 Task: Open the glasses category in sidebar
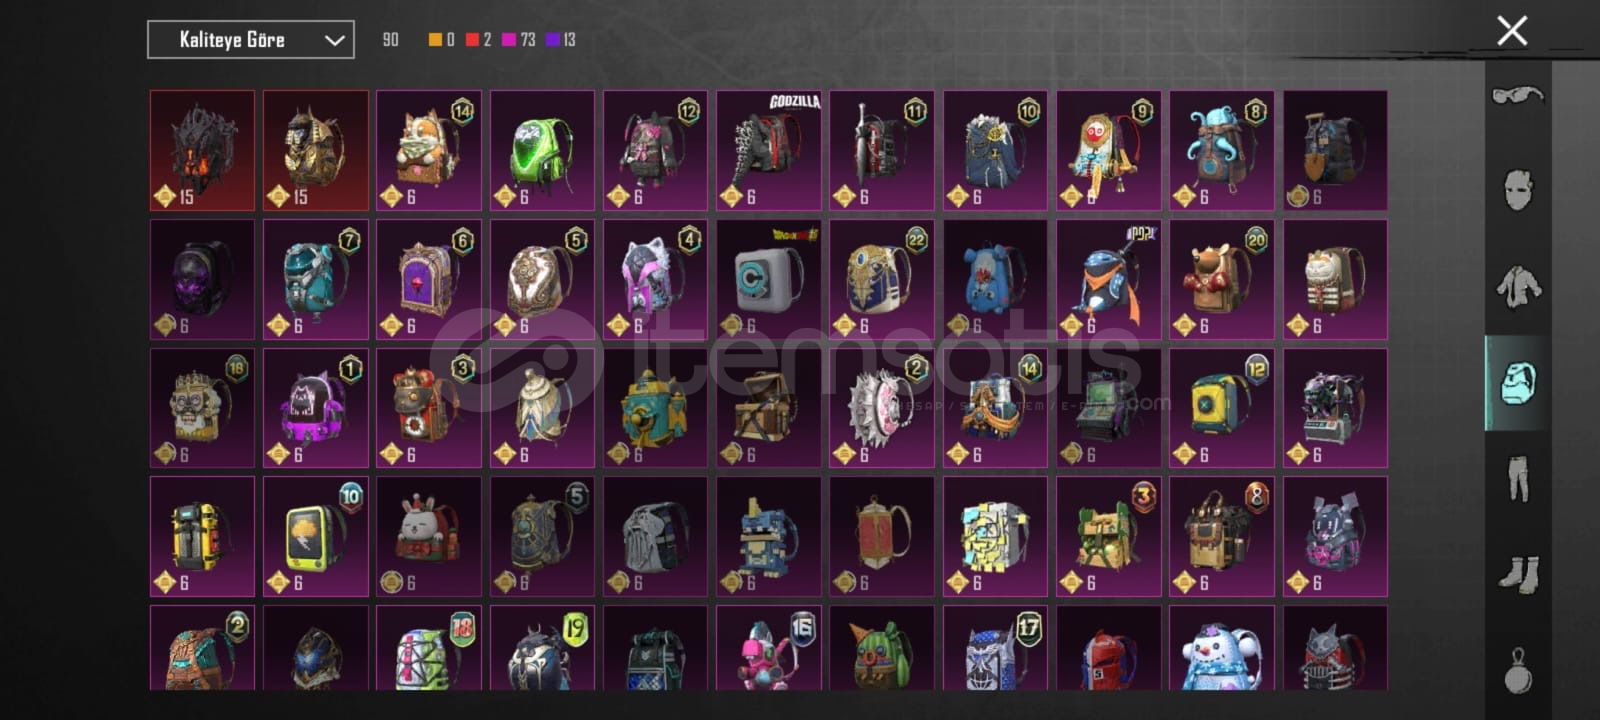1518,96
